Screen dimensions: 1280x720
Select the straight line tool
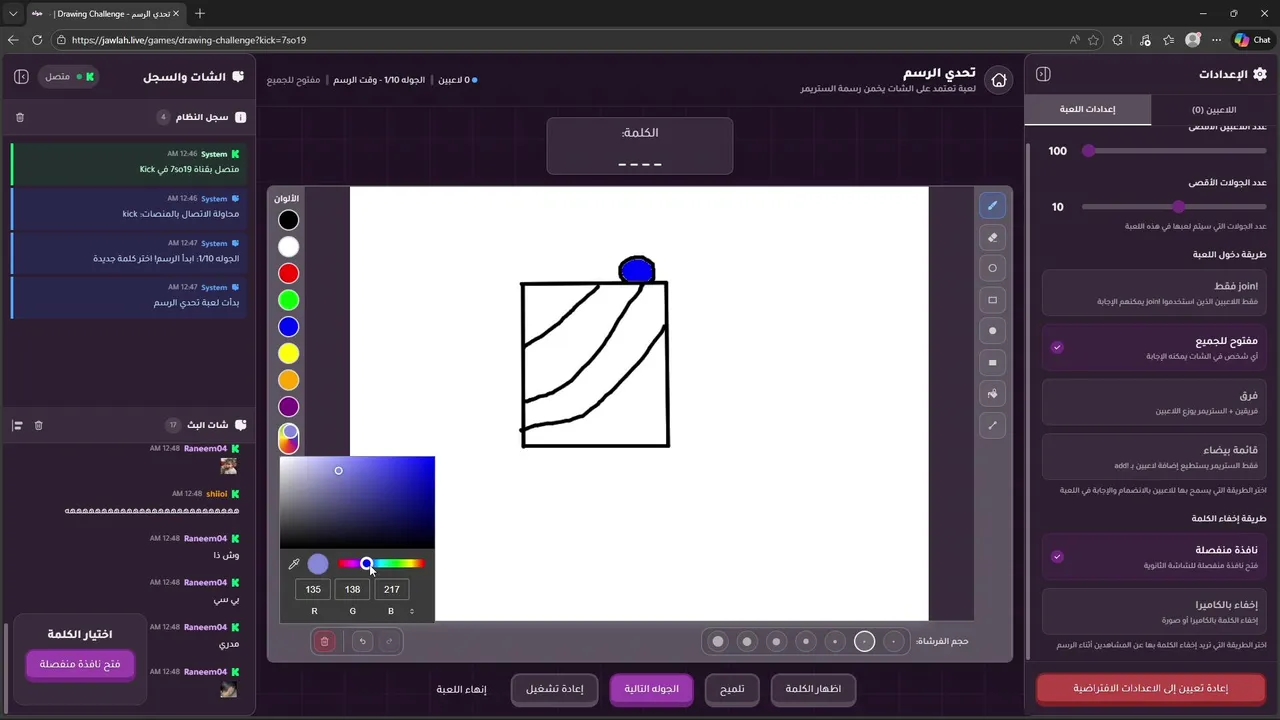[992, 425]
